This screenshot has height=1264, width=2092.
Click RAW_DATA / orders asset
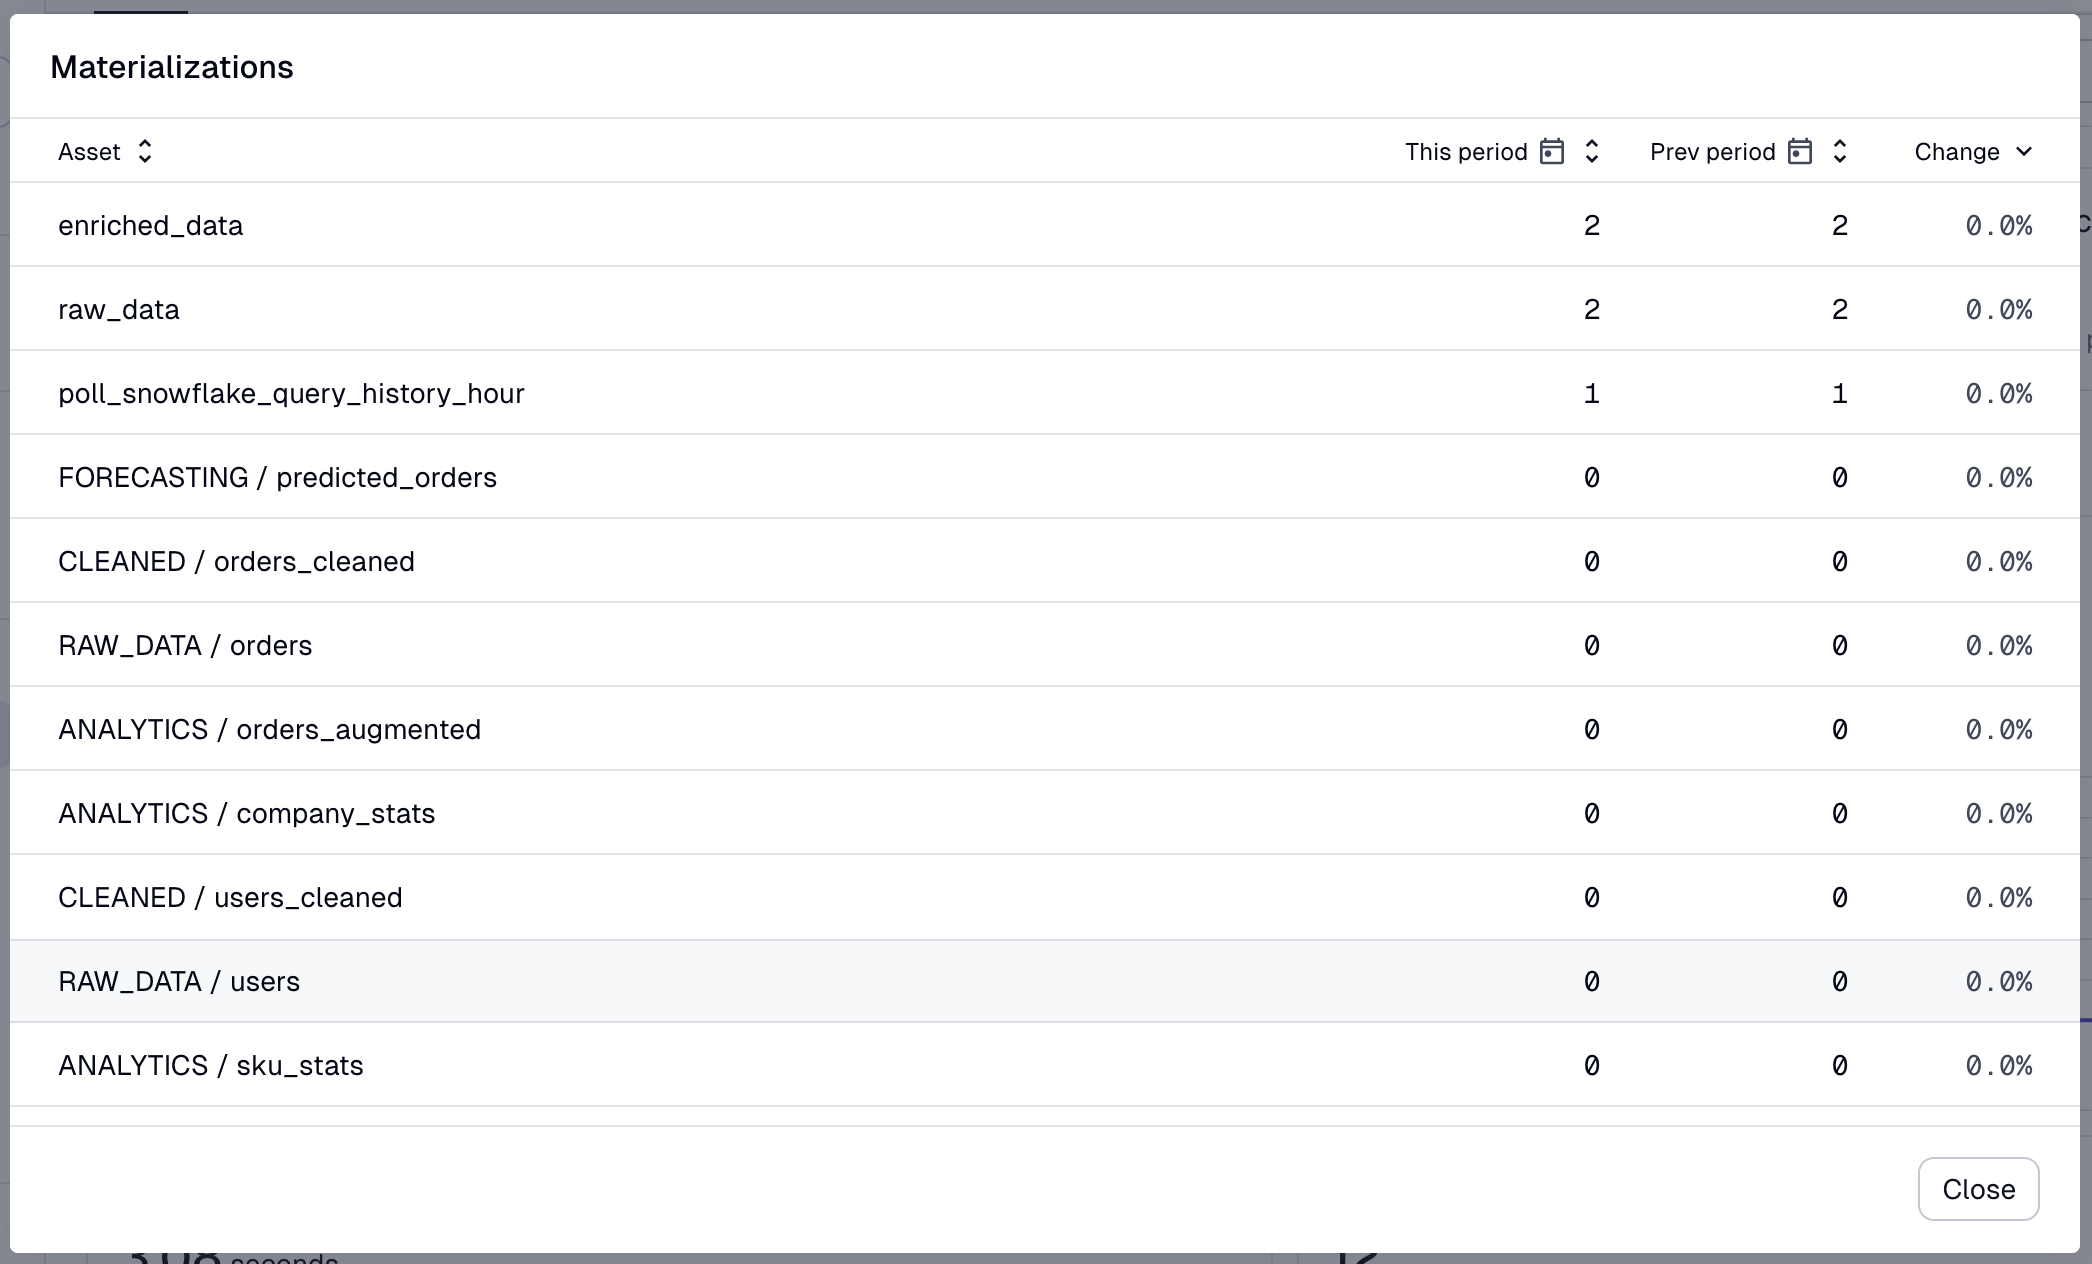coord(185,646)
